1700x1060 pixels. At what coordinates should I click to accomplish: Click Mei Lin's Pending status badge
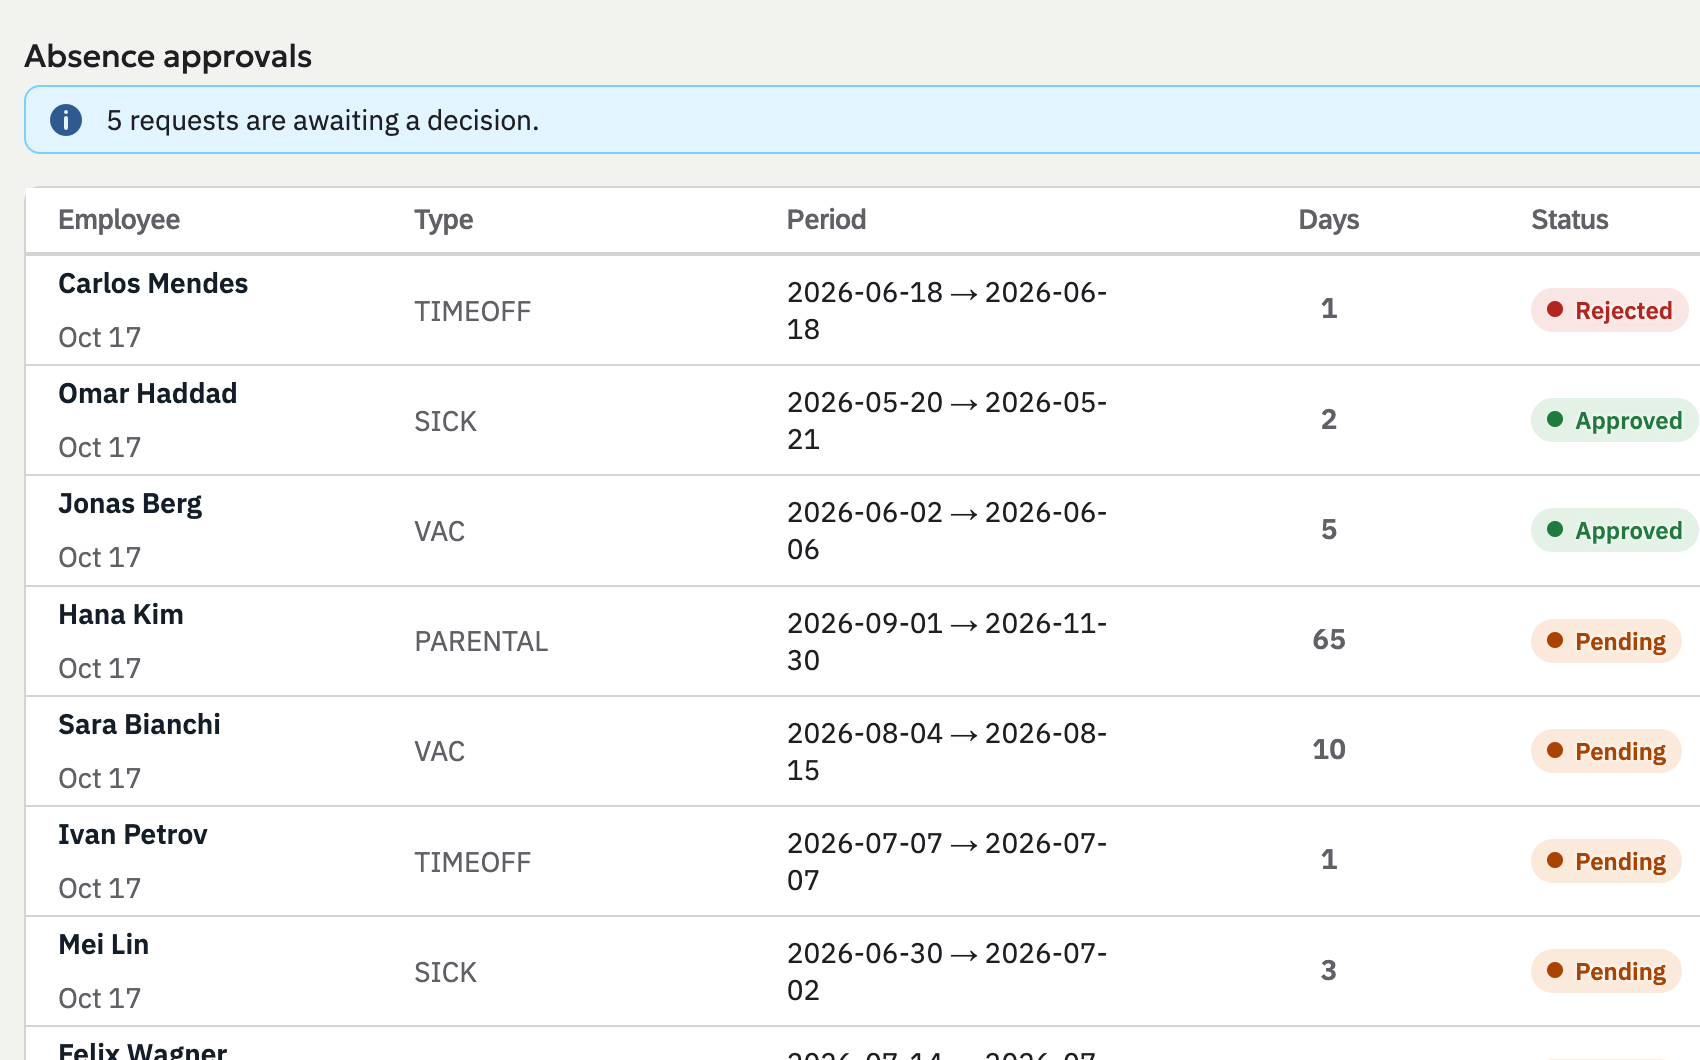1606,971
